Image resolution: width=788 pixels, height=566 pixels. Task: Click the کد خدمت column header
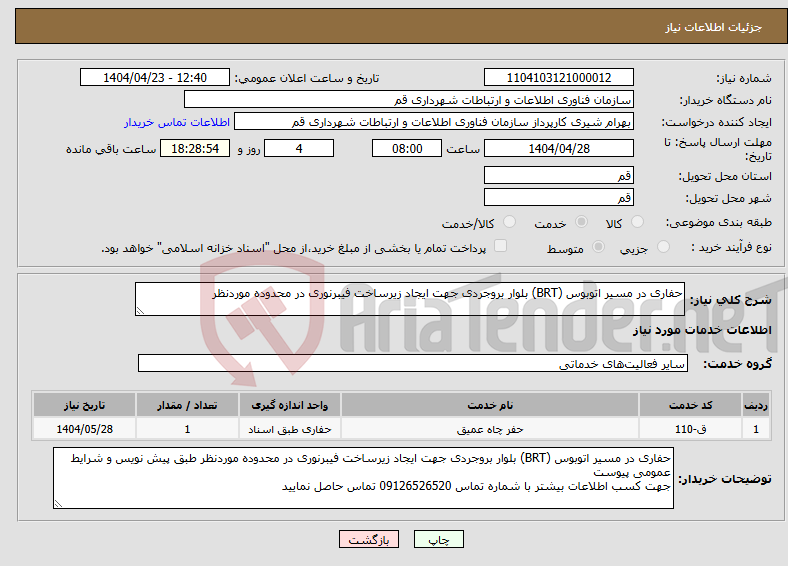pyautogui.click(x=691, y=405)
